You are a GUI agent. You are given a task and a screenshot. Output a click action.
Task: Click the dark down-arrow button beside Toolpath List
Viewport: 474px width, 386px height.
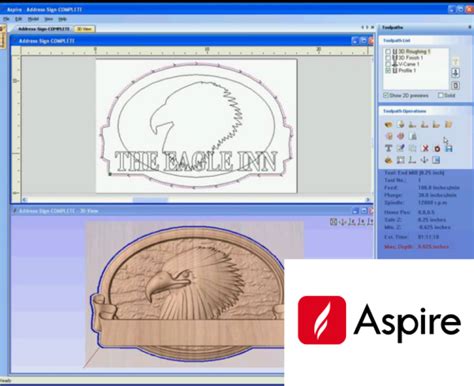(x=456, y=73)
